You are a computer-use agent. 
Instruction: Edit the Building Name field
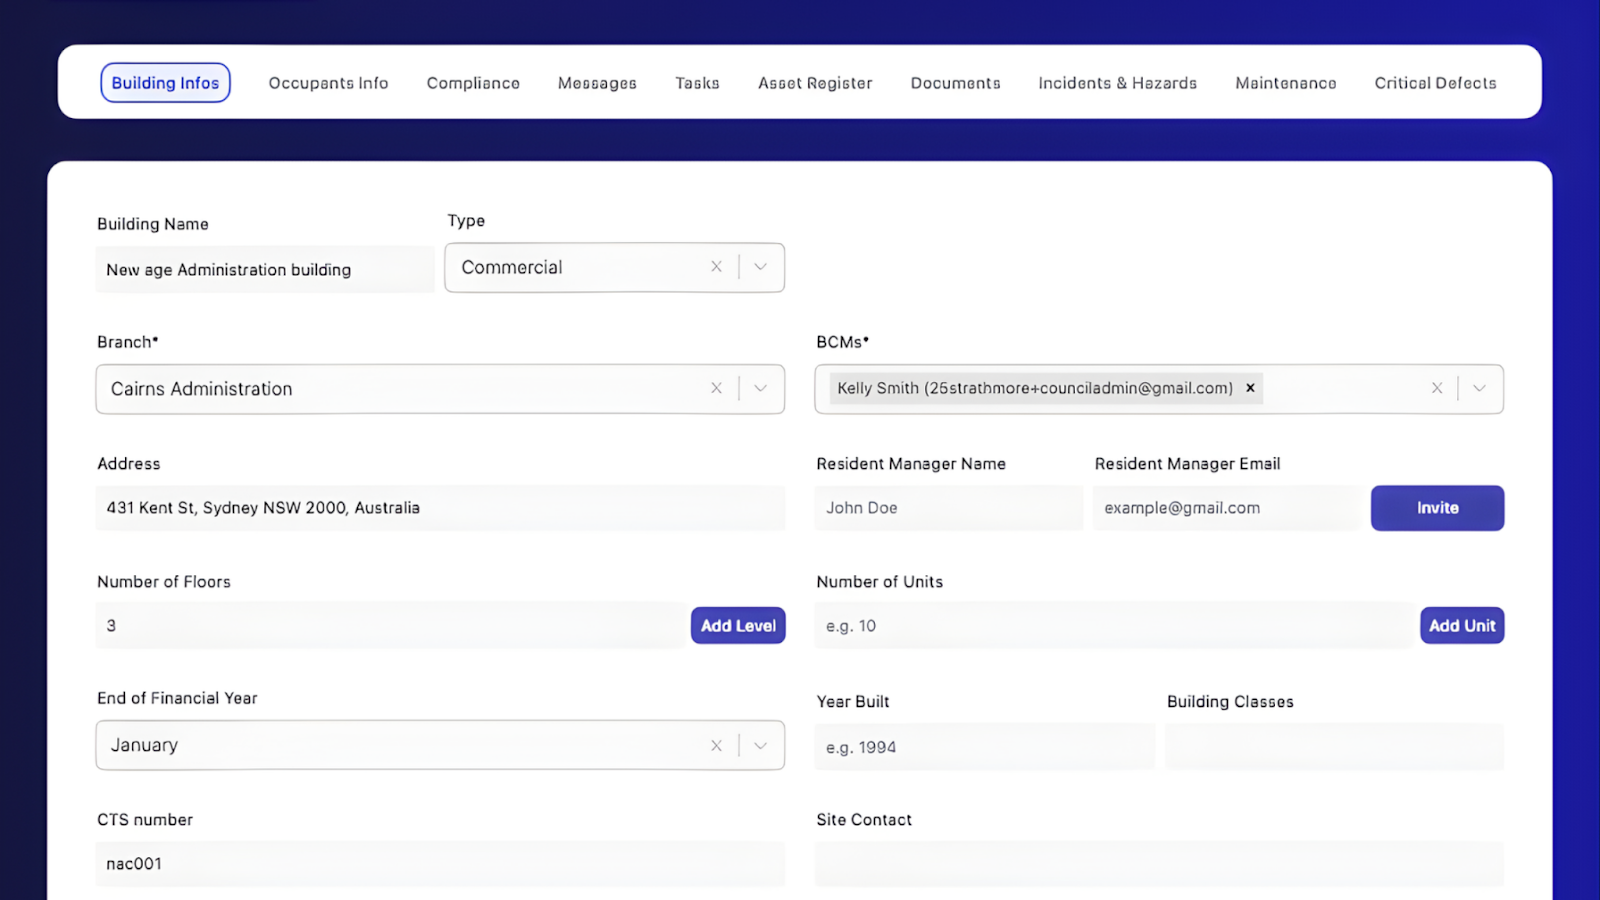pos(265,270)
